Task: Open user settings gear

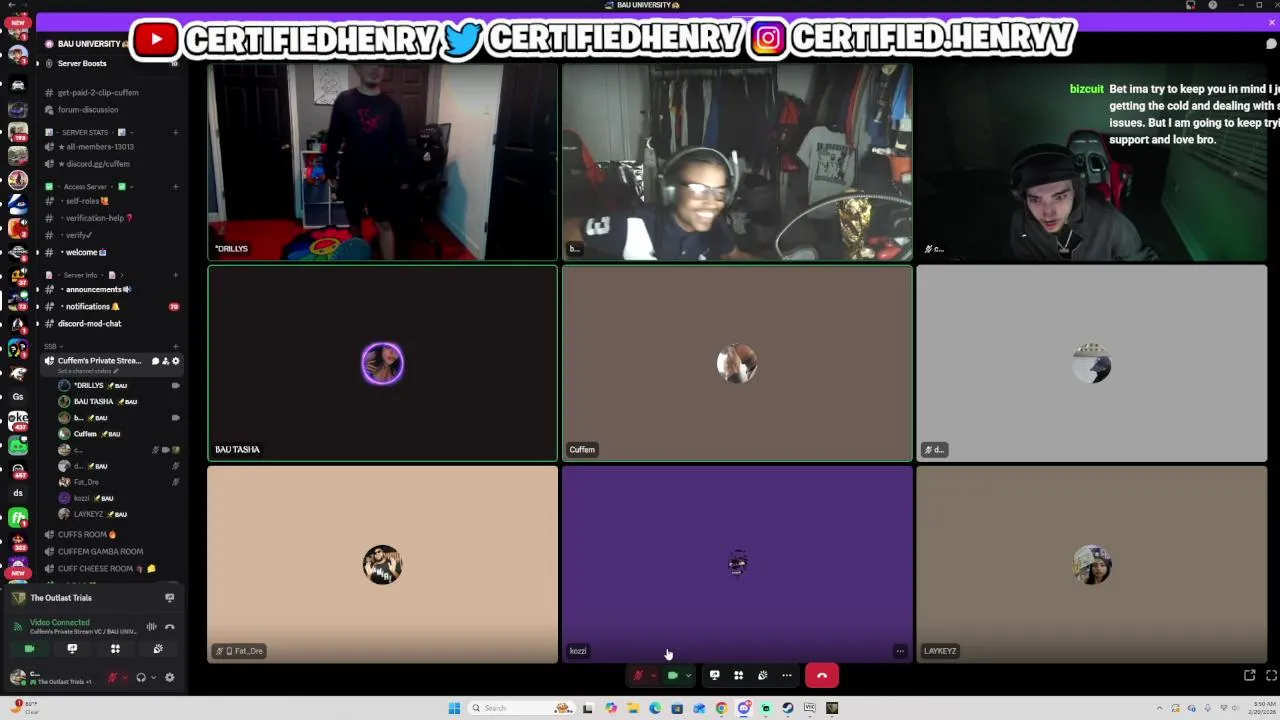Action: pos(169,678)
